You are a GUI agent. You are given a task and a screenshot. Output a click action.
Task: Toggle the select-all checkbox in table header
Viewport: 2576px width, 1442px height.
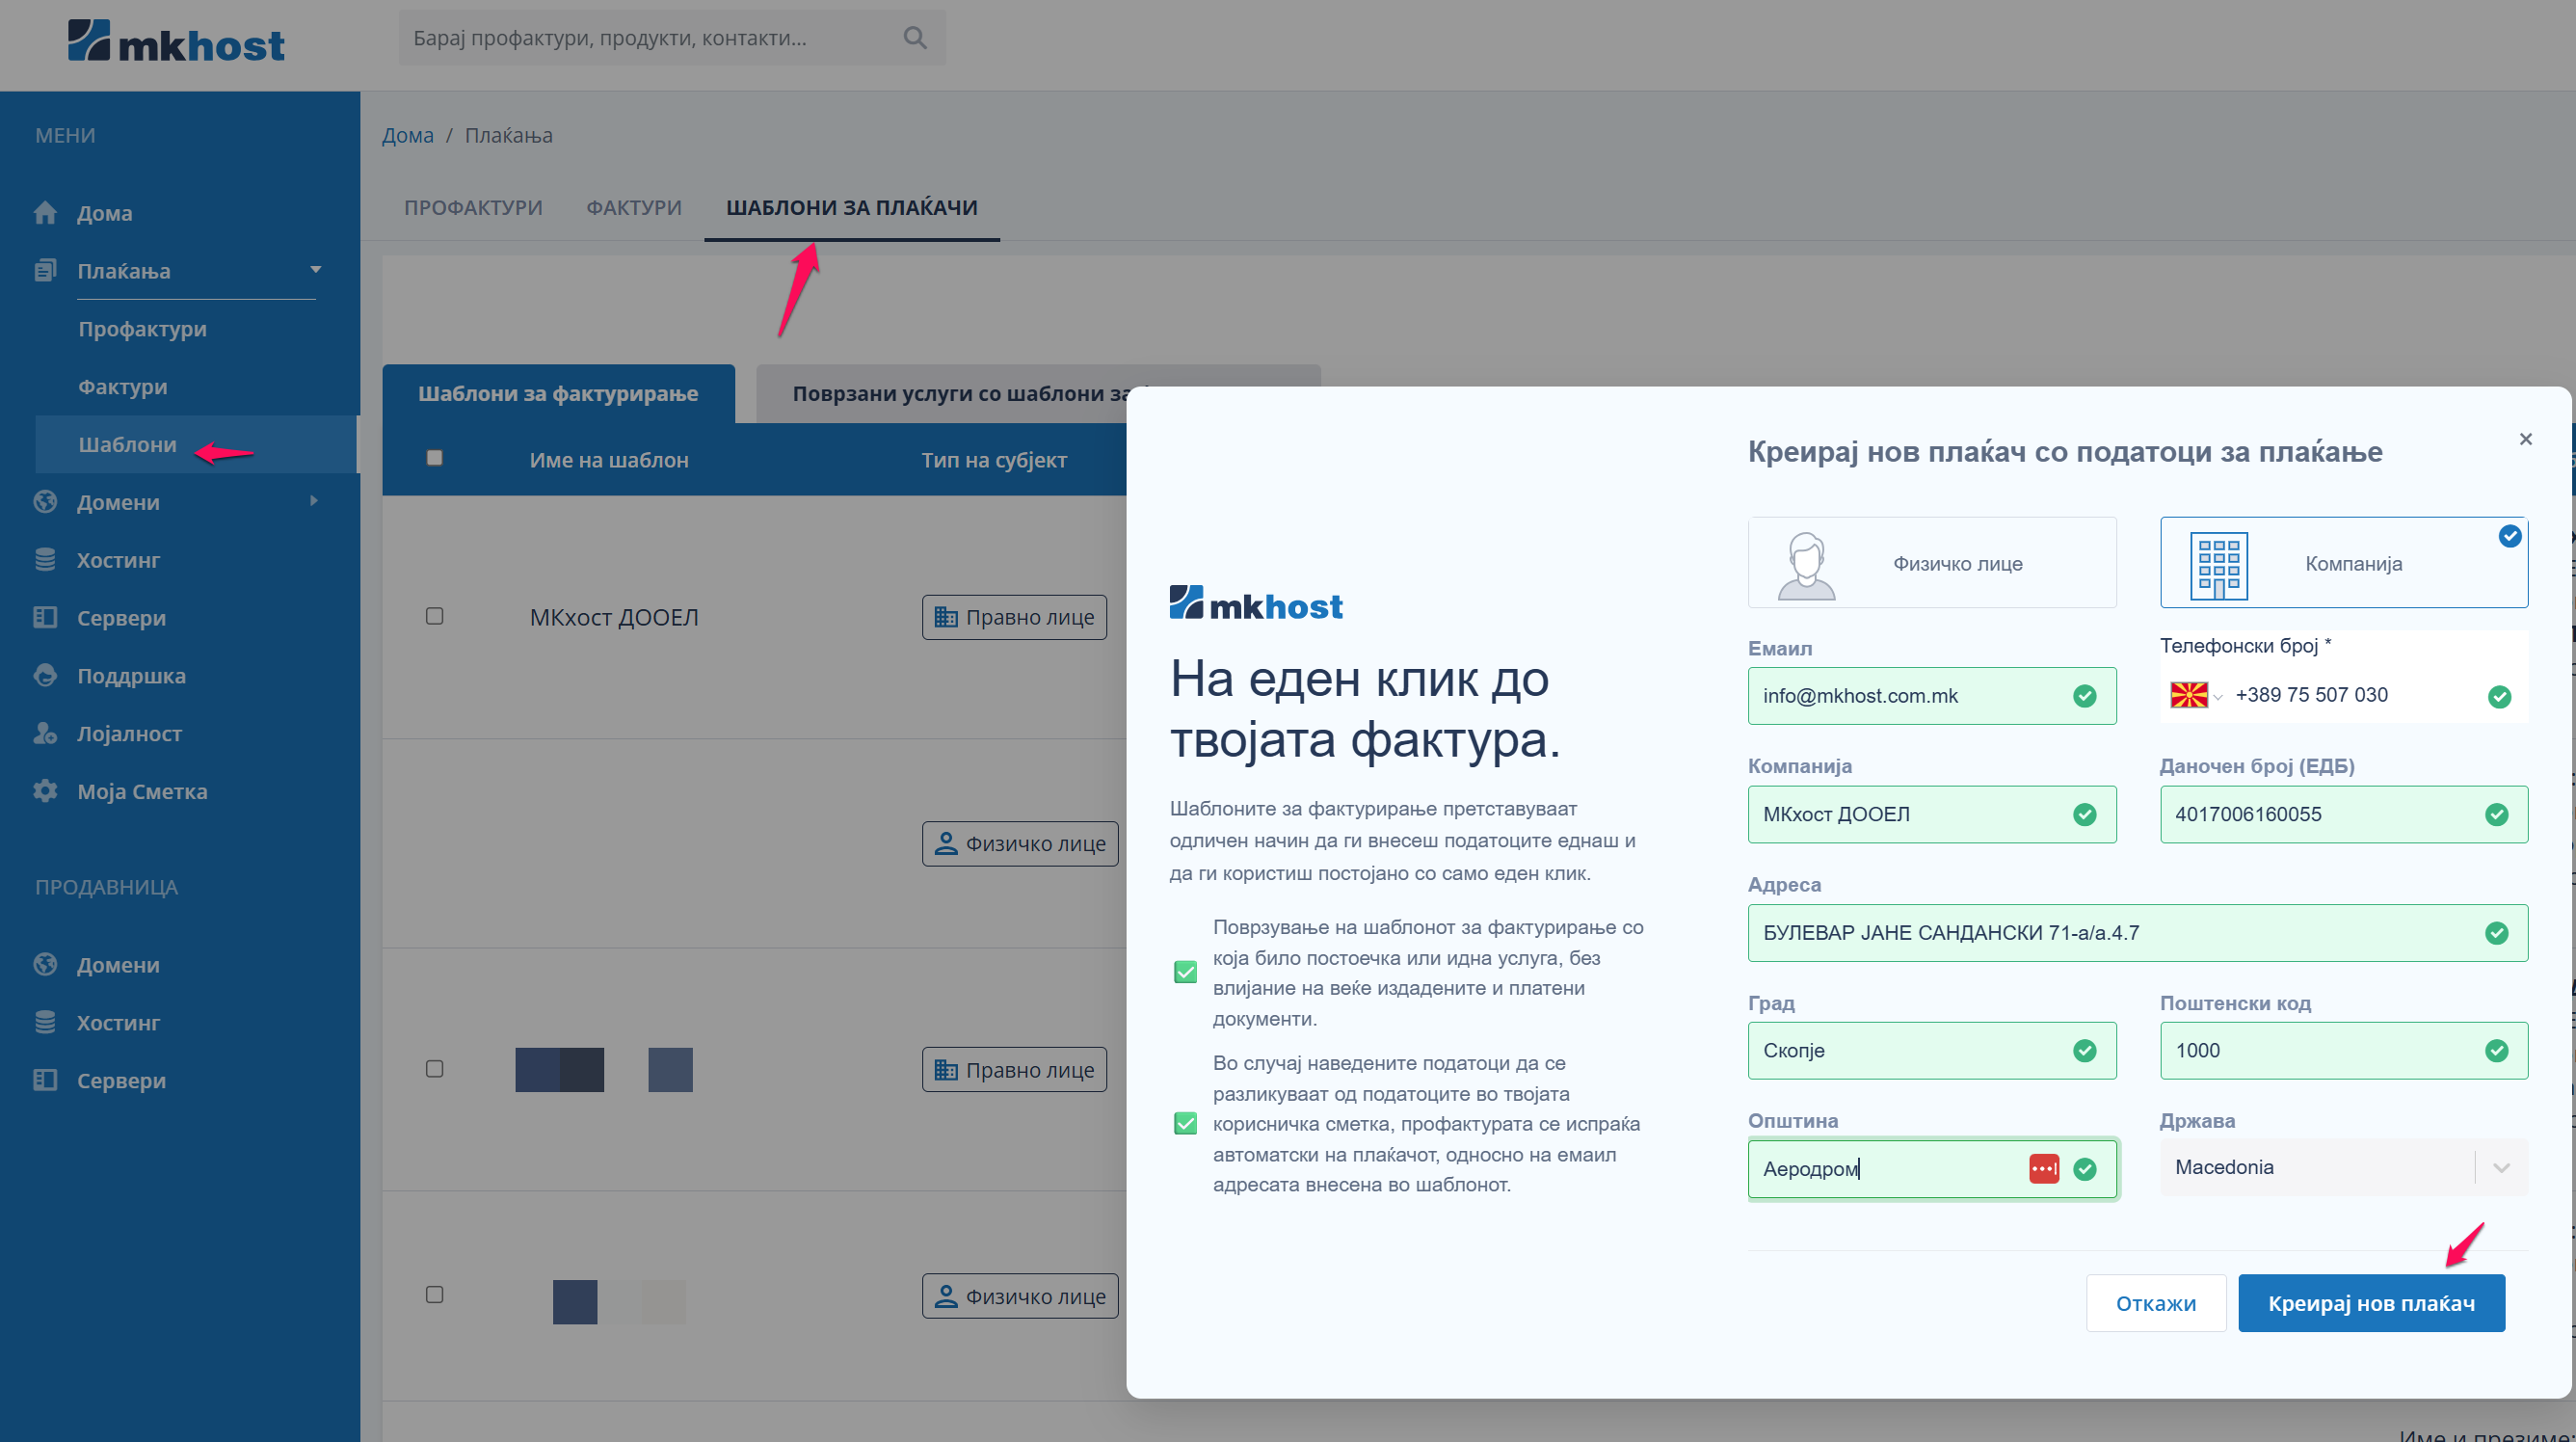[434, 458]
